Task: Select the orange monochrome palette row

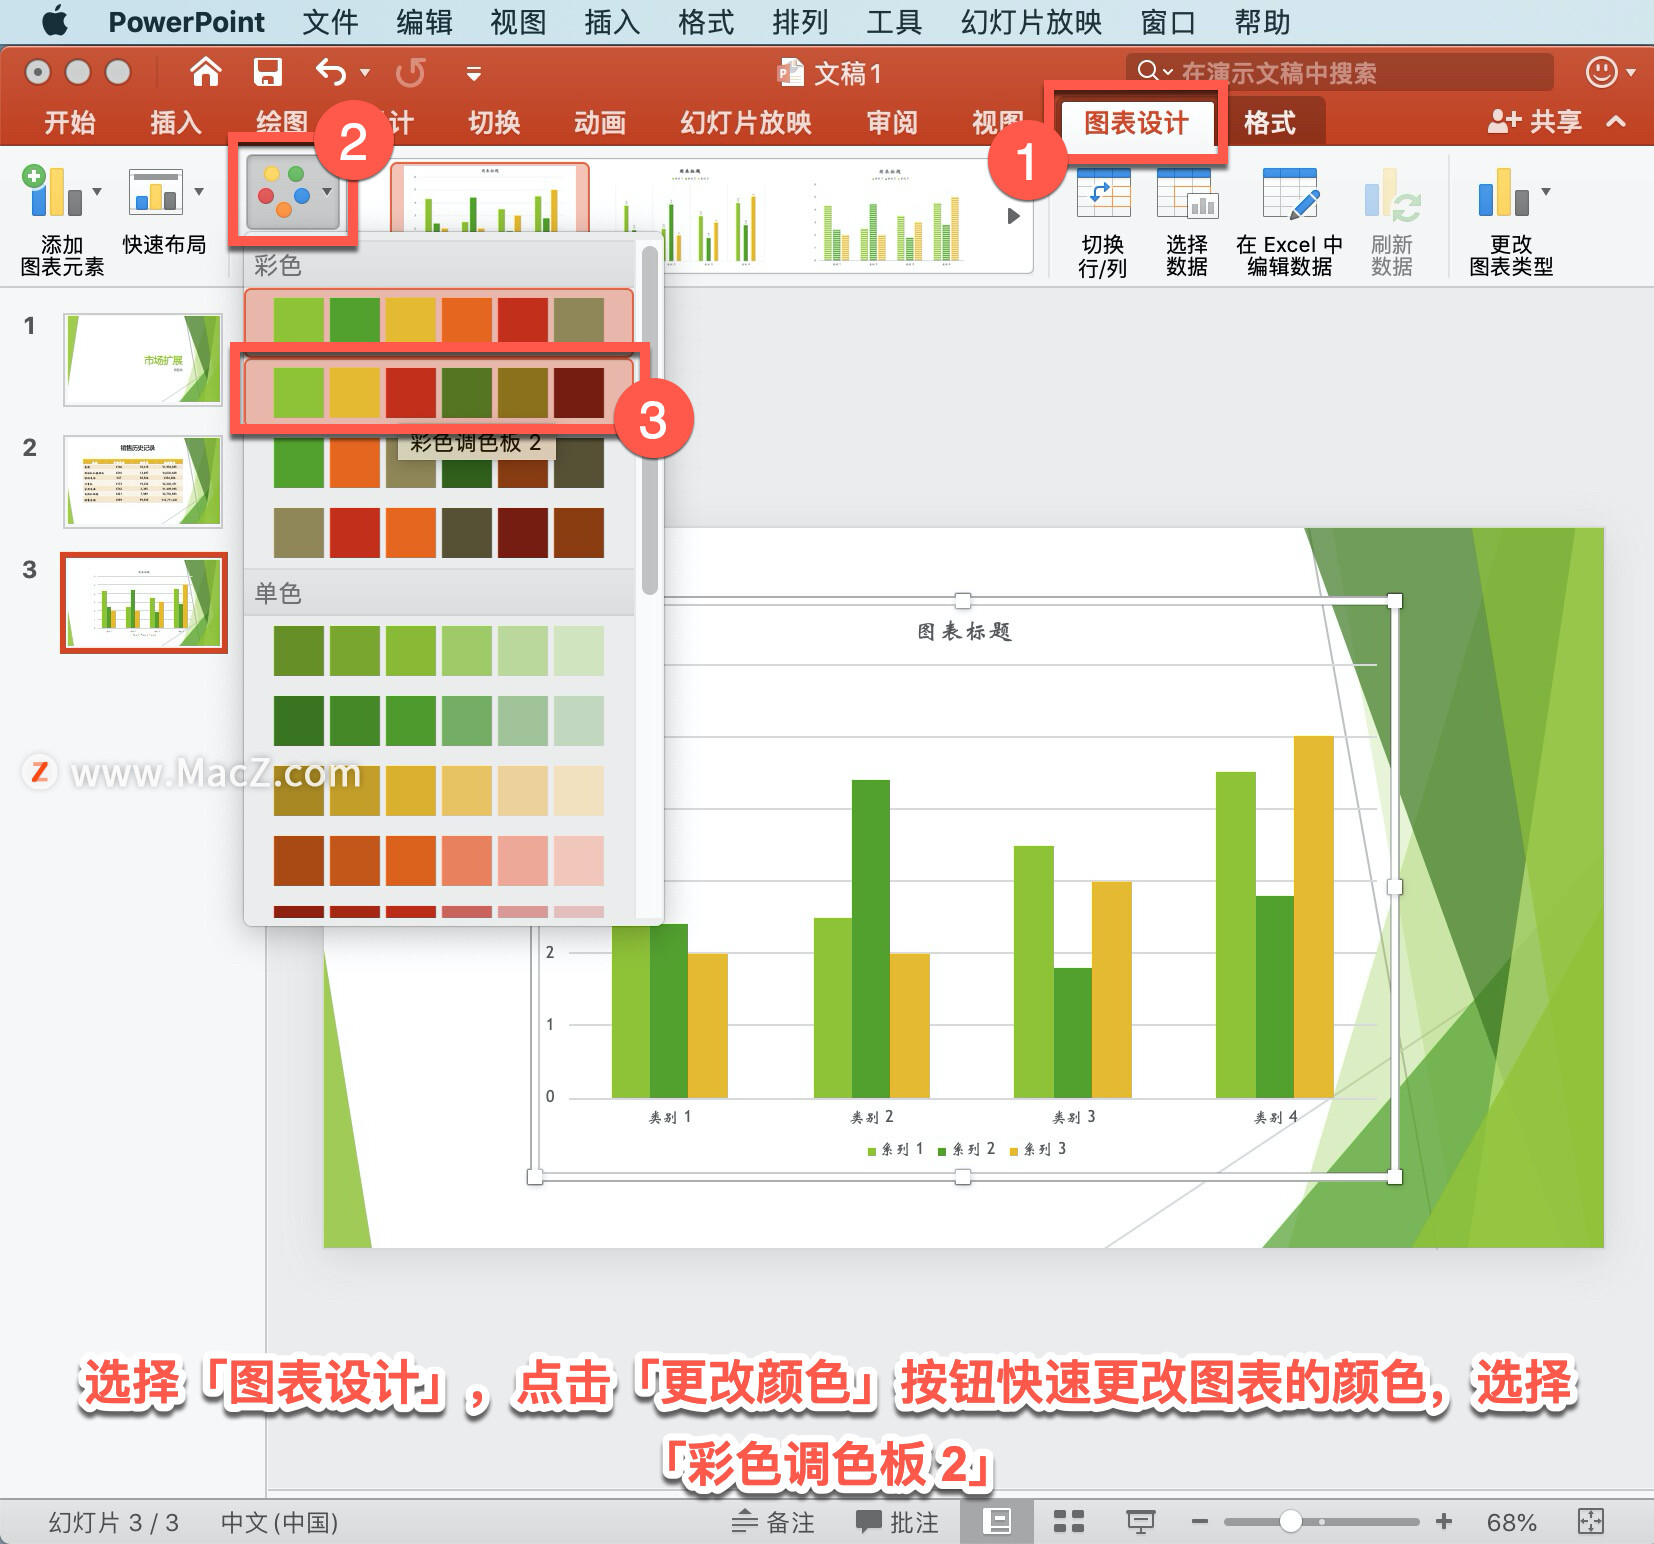Action: click(439, 861)
